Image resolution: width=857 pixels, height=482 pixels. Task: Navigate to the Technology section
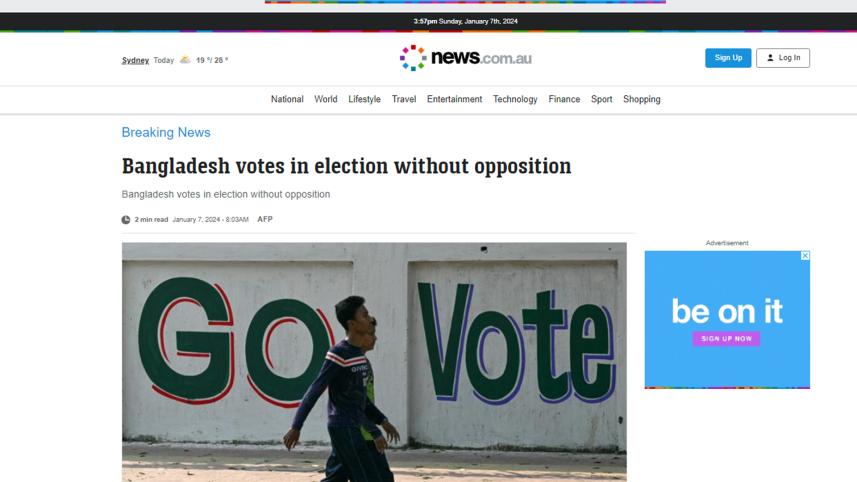click(515, 99)
